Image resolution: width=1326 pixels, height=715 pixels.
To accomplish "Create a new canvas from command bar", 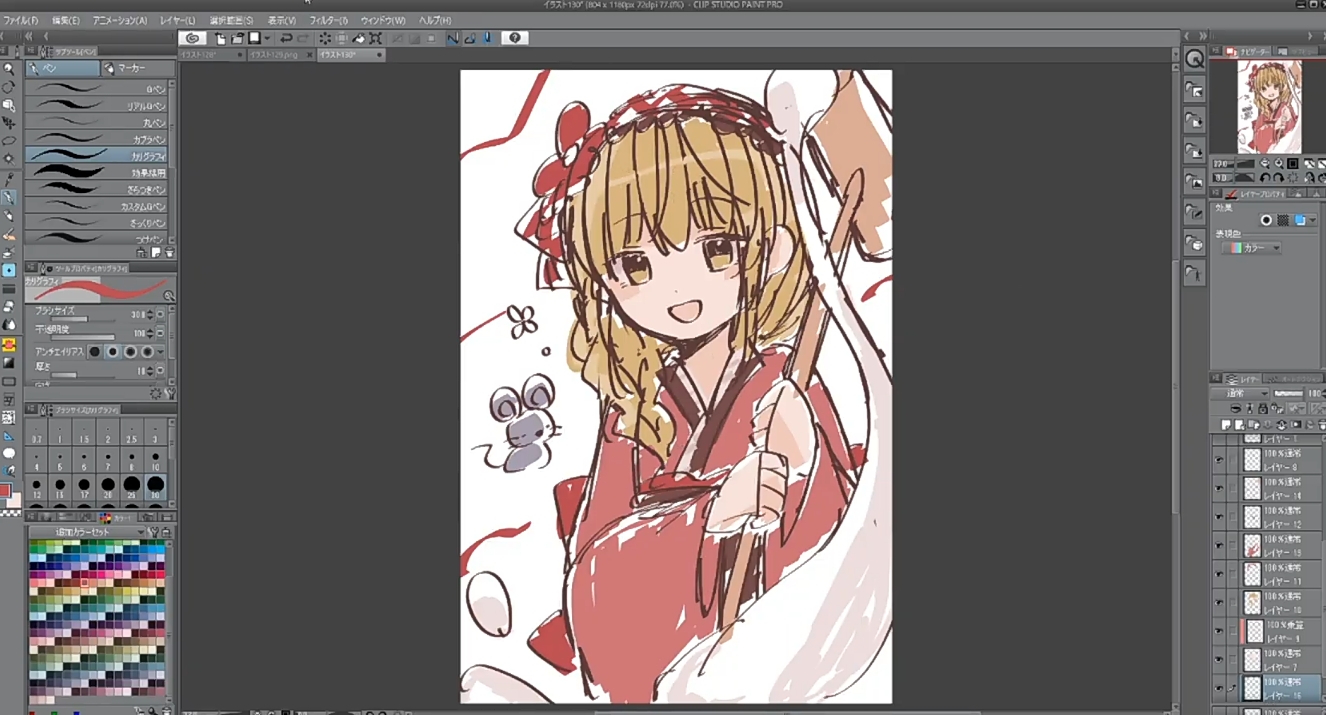I will tap(220, 38).
